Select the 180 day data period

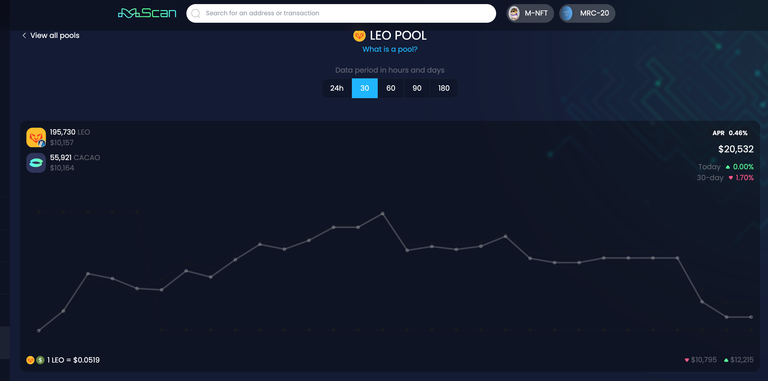tap(444, 88)
